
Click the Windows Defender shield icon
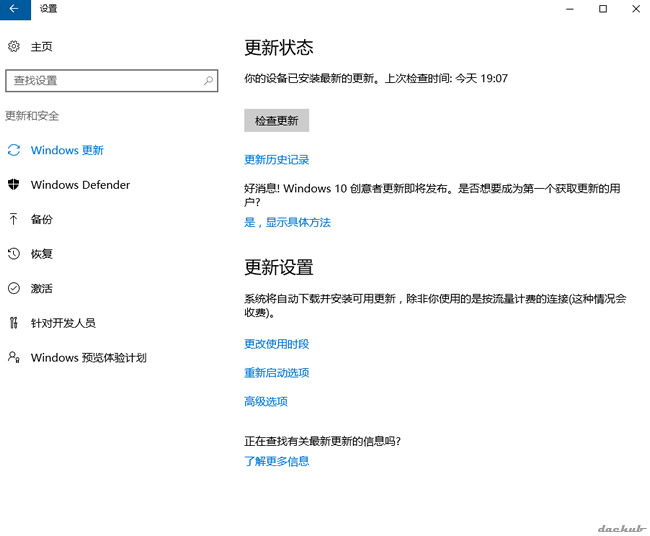tap(14, 184)
